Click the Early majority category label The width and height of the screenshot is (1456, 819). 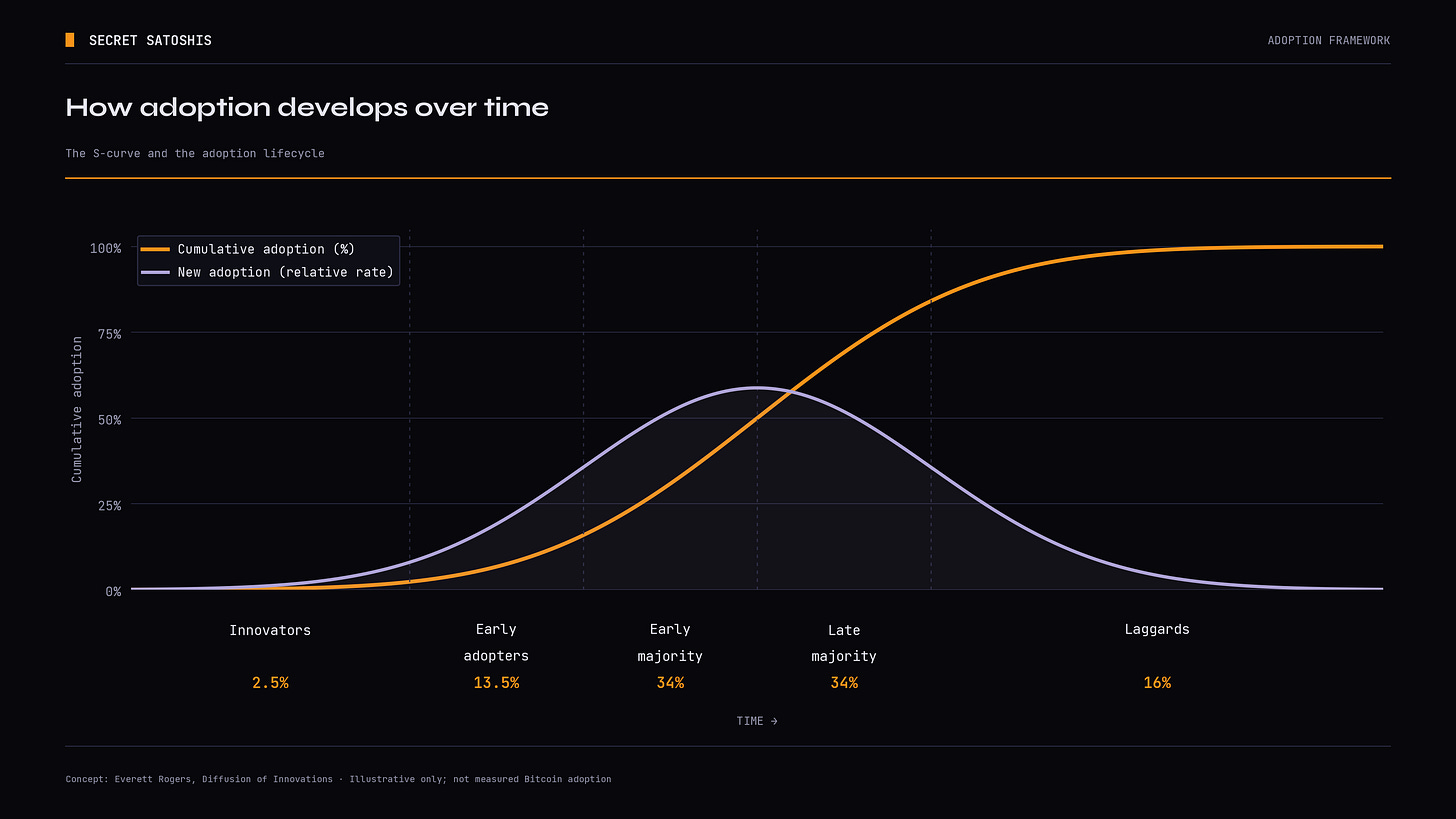point(670,642)
